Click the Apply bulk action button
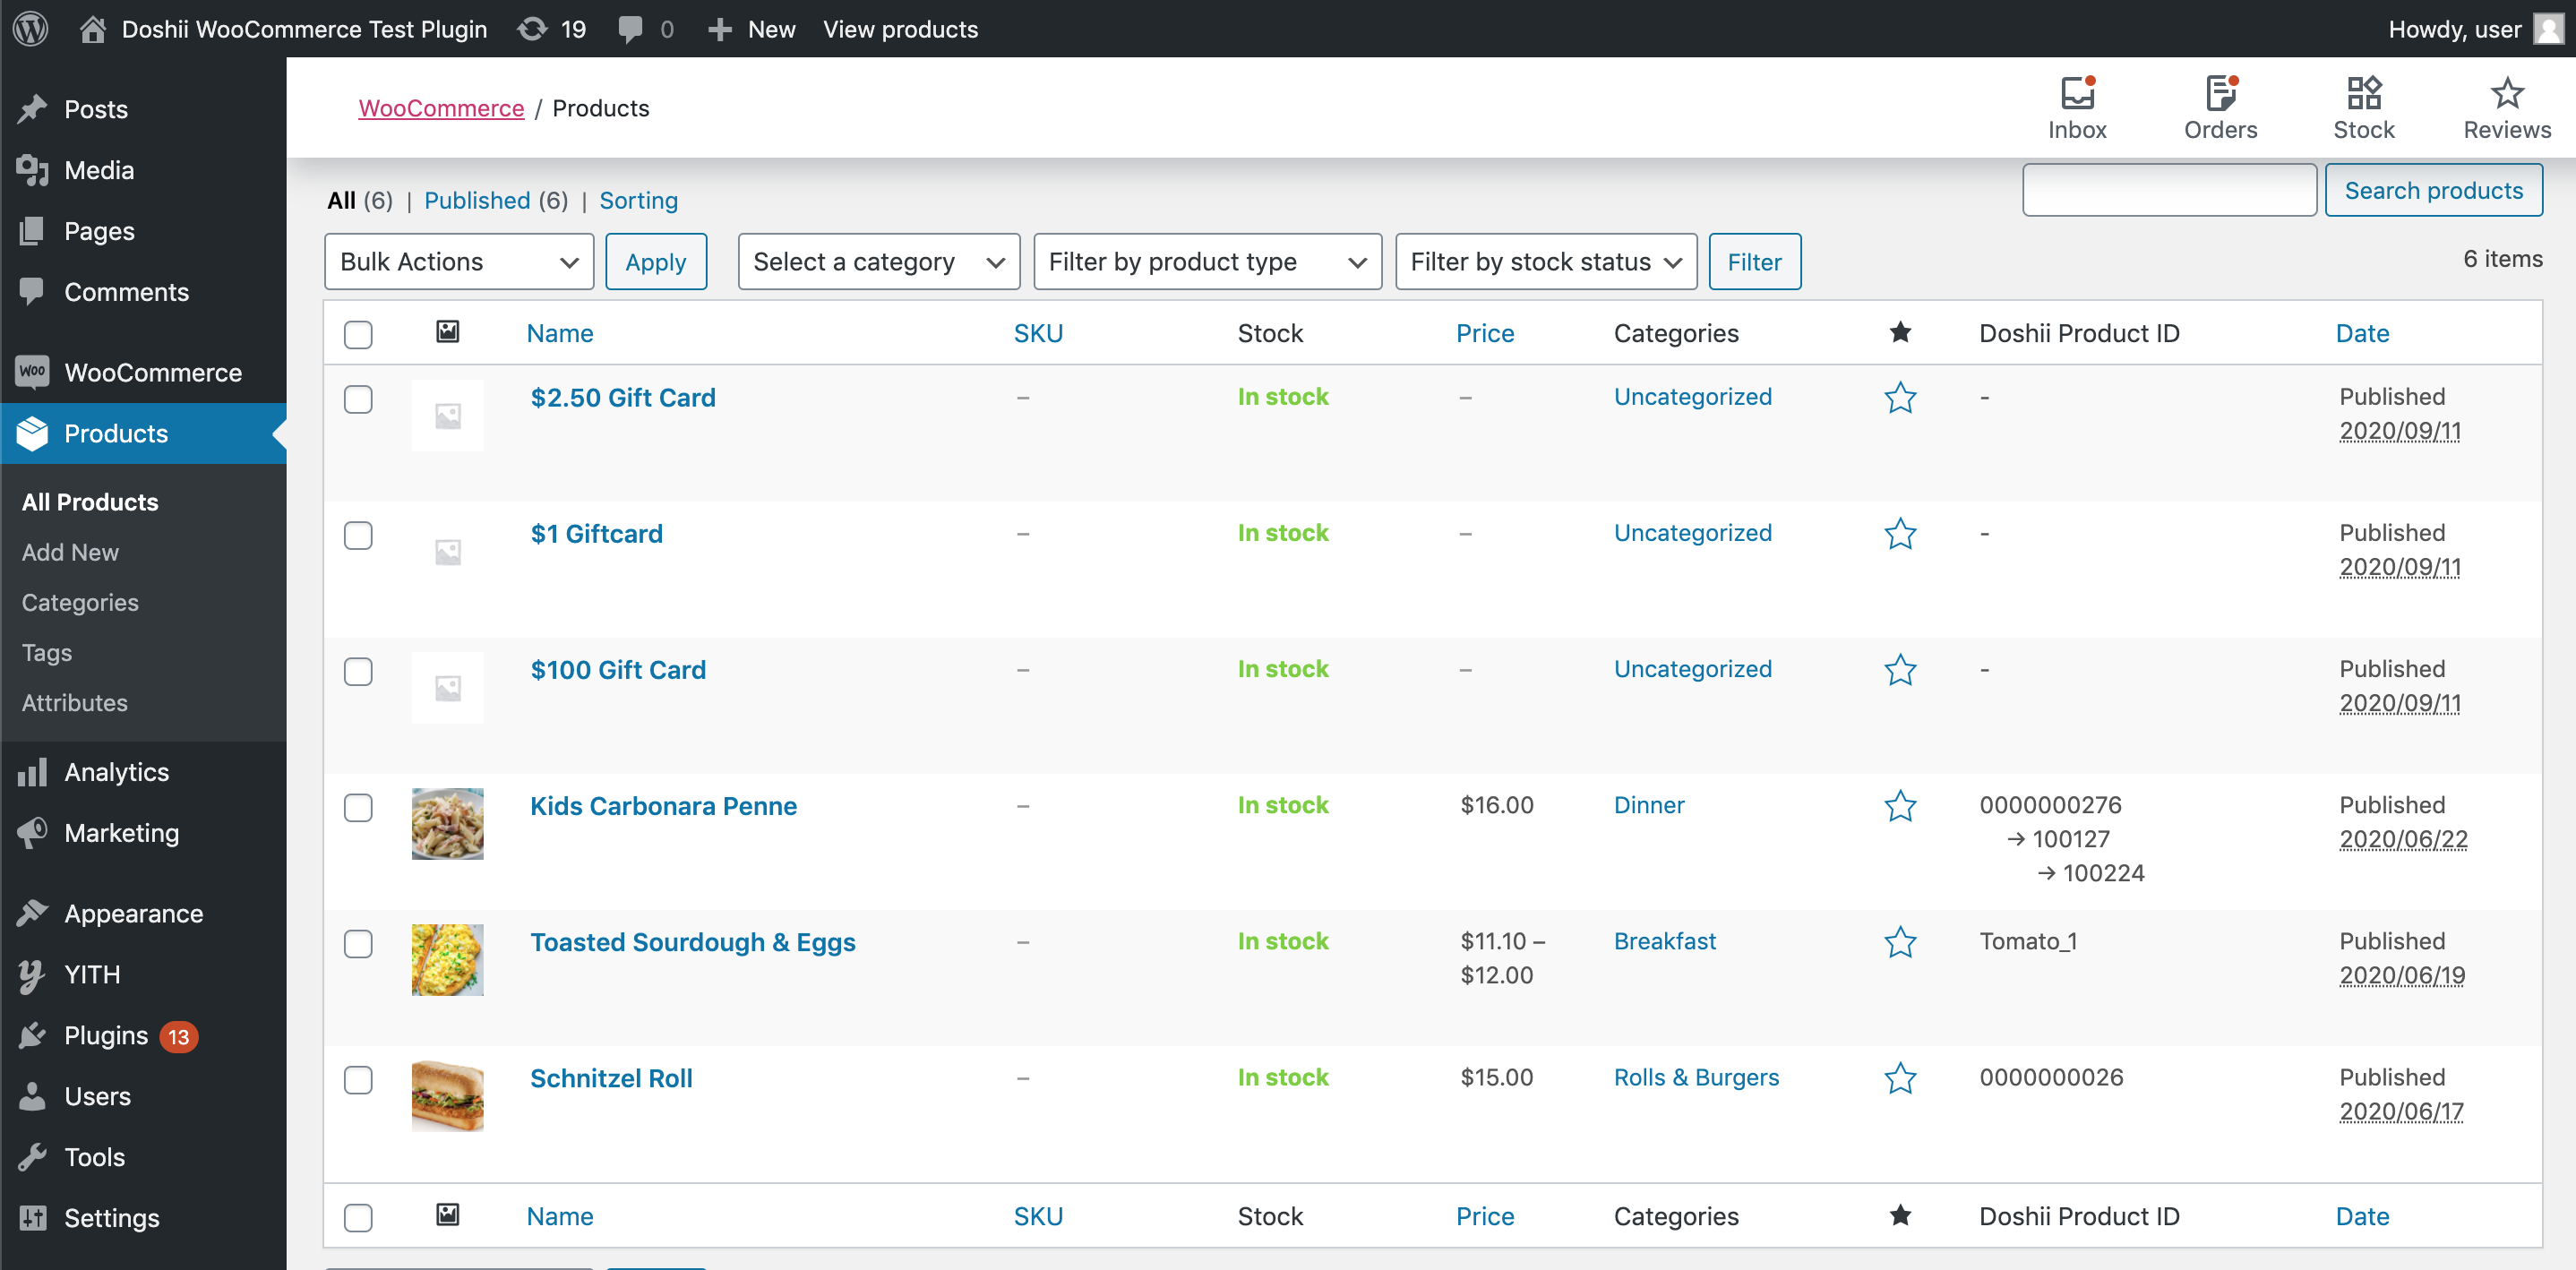The width and height of the screenshot is (2576, 1270). pos(656,262)
